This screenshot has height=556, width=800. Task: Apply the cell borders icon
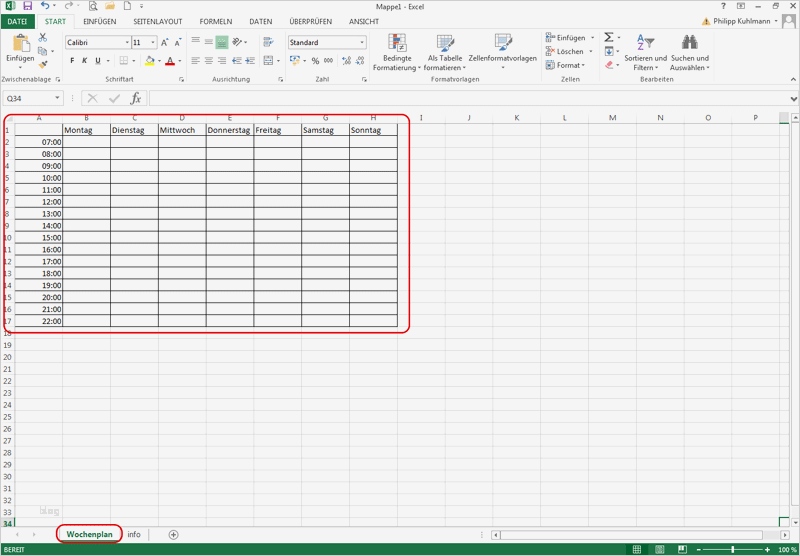click(123, 61)
